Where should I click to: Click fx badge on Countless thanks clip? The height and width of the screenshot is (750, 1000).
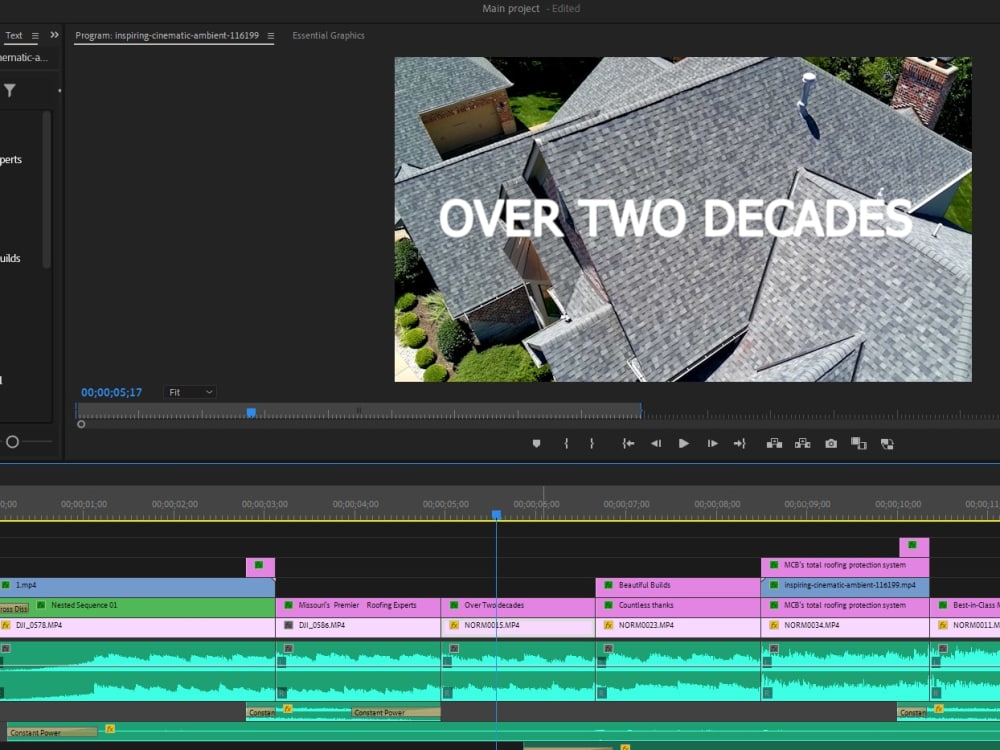pos(608,605)
